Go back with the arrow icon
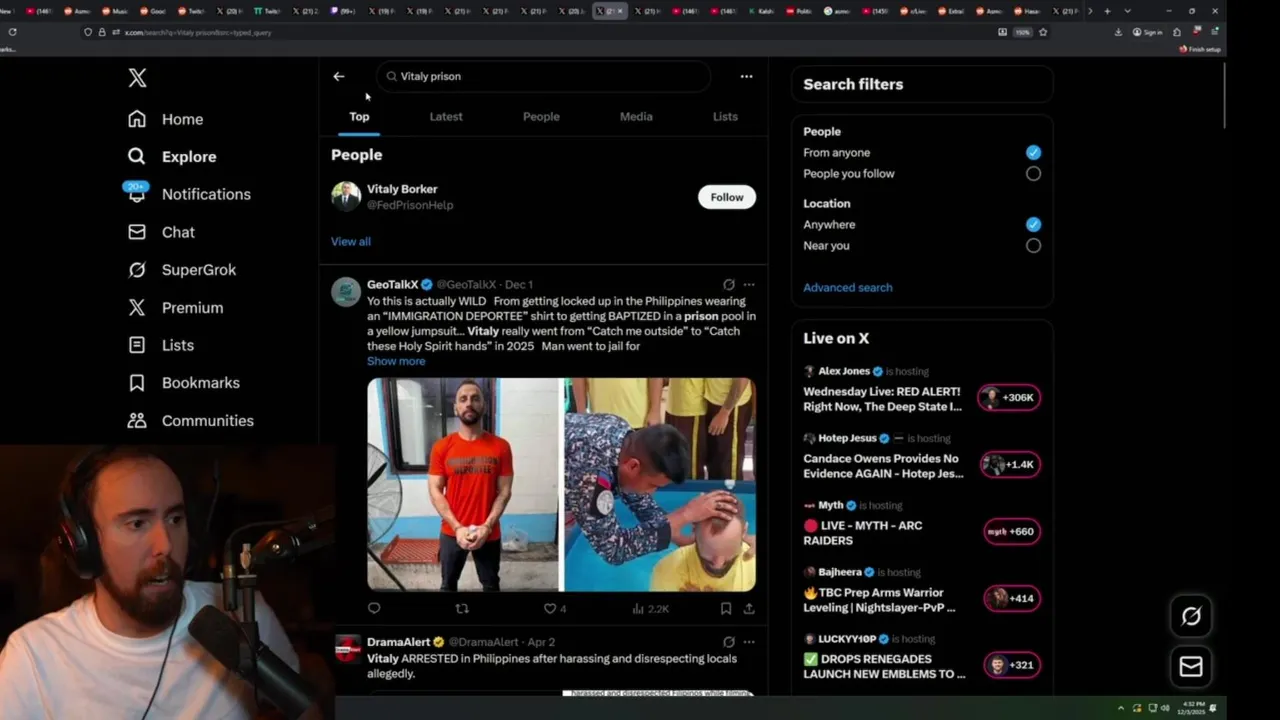 339,76
